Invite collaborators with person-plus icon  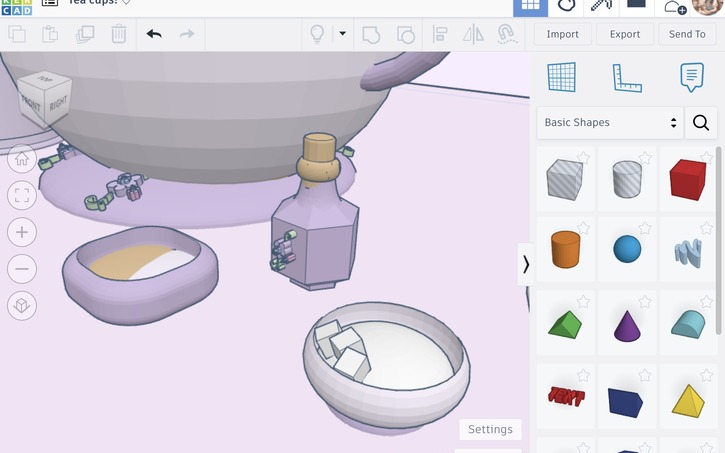[x=675, y=7]
